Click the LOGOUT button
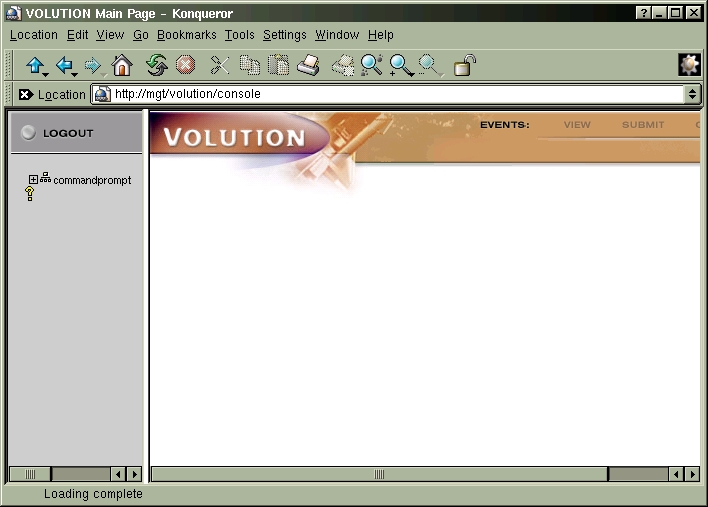 (67, 133)
